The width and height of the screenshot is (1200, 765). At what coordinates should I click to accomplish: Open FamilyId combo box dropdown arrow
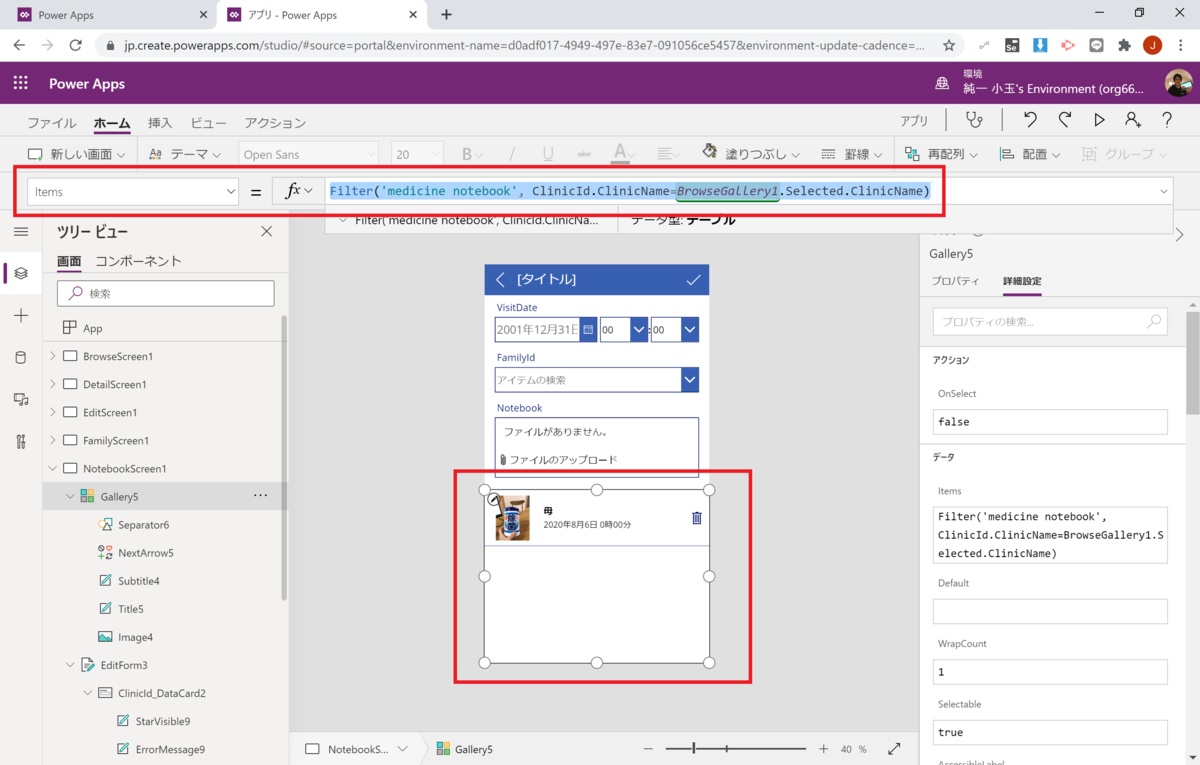point(689,380)
